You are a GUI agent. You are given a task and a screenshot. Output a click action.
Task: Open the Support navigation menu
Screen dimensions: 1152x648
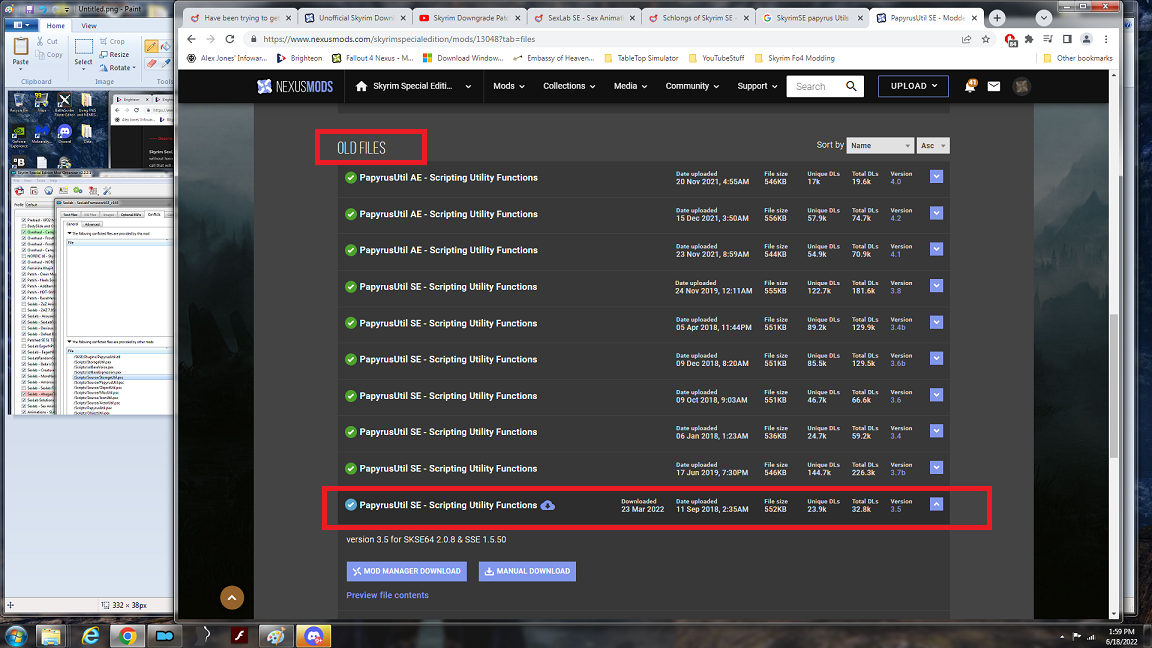point(757,86)
